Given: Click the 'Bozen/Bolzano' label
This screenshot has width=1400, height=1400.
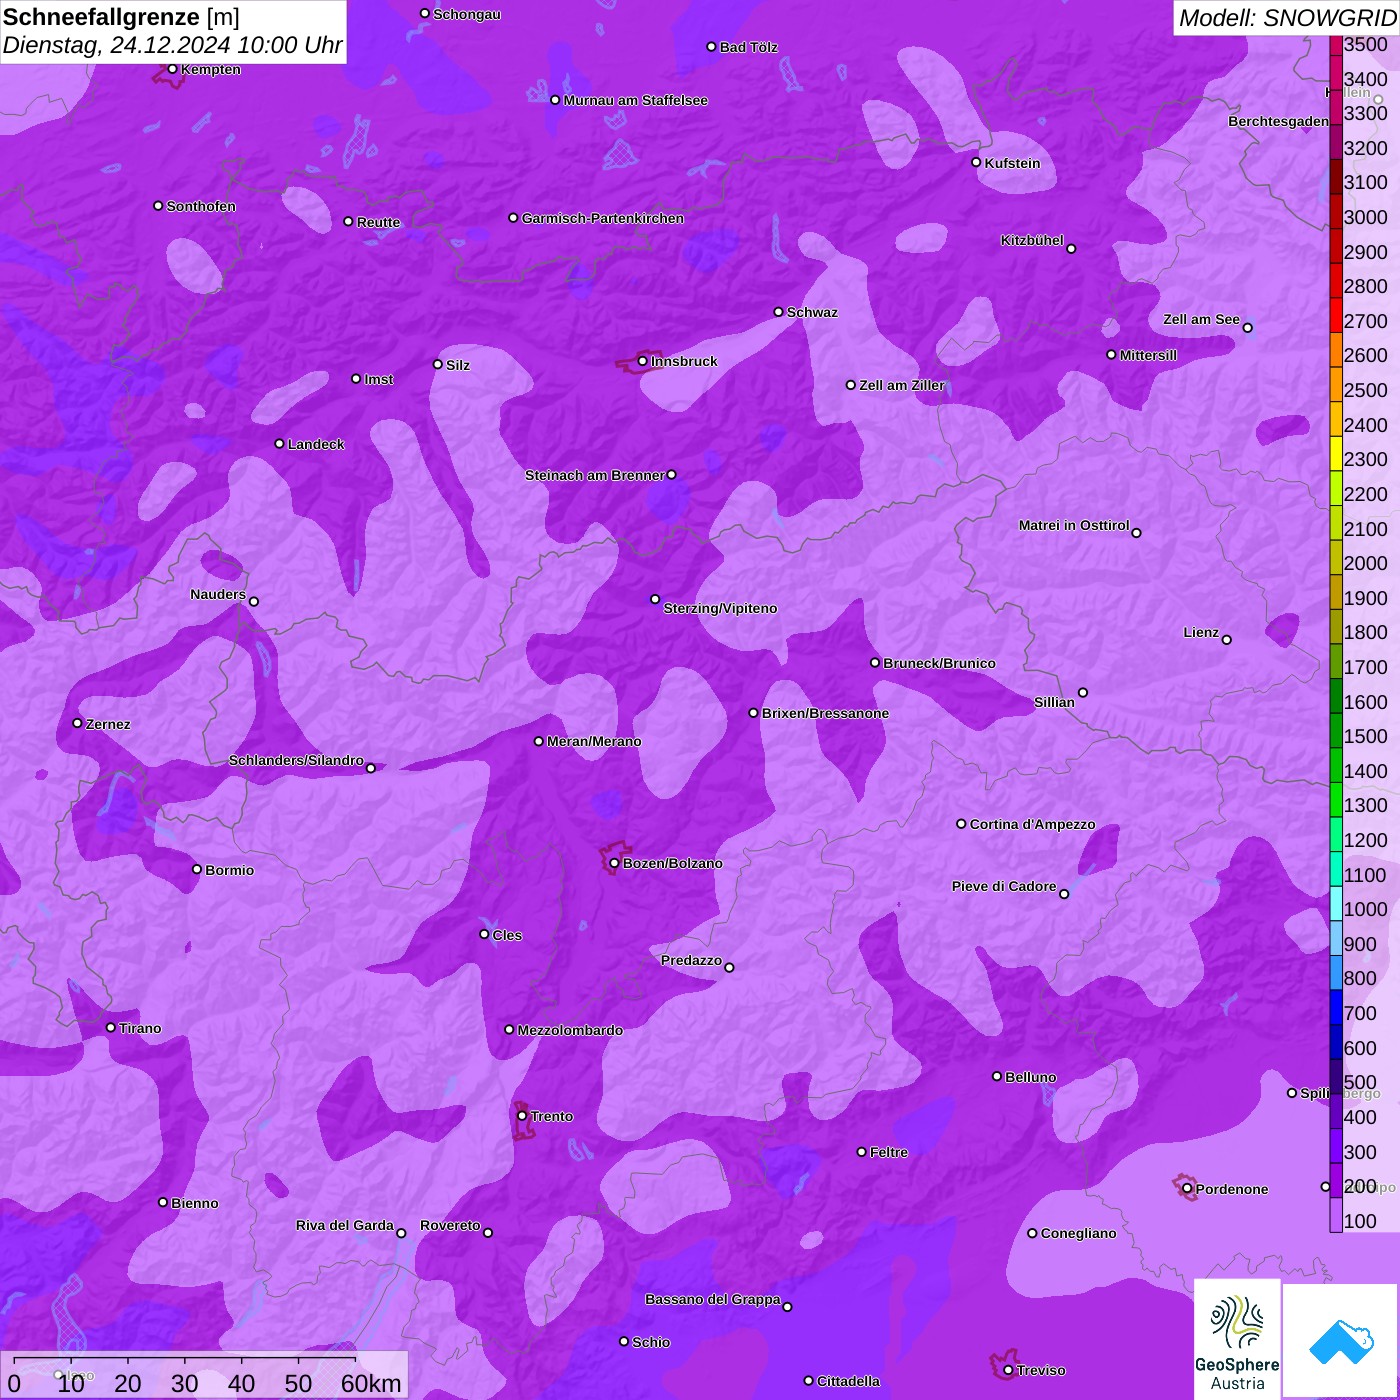Looking at the screenshot, I should tap(672, 863).
